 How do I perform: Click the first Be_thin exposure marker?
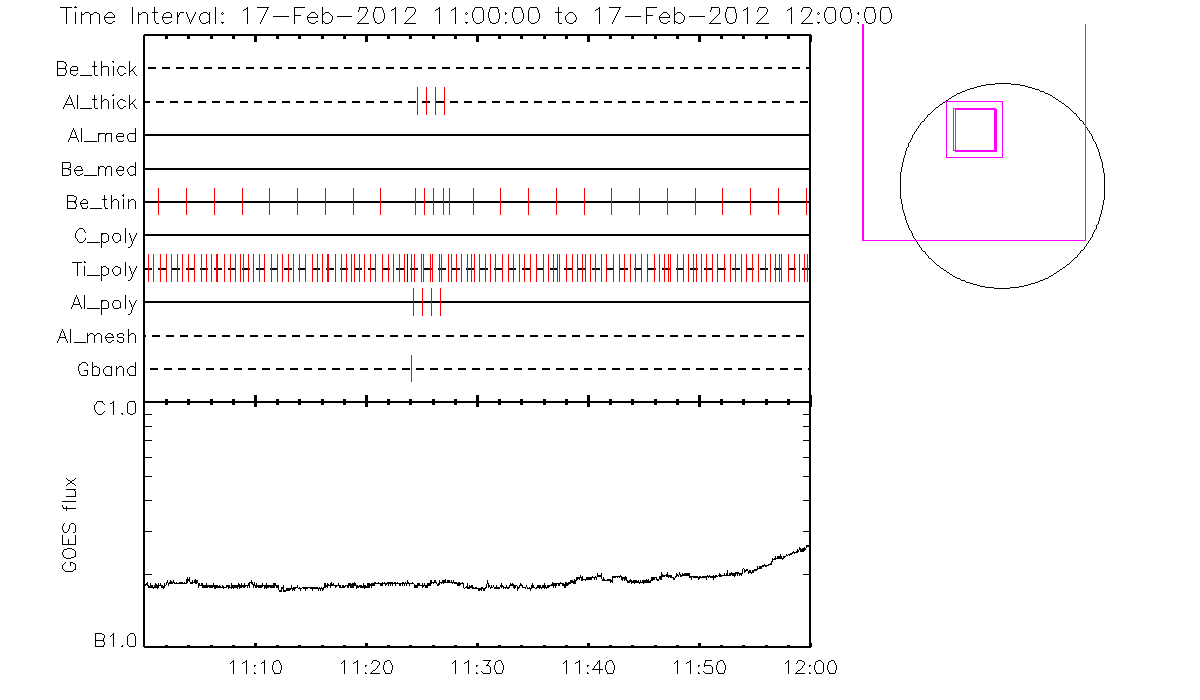159,202
